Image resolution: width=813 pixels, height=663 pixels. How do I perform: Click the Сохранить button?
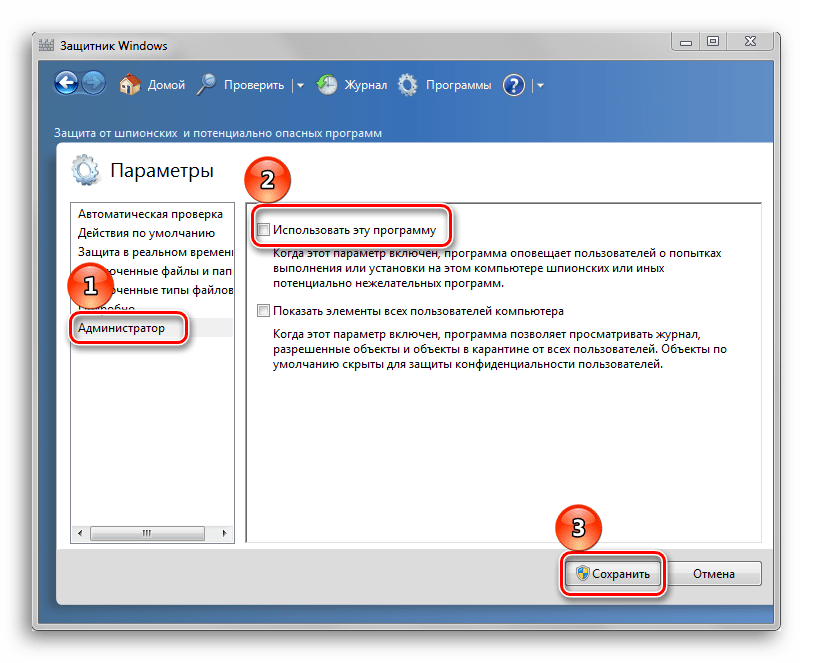[612, 574]
